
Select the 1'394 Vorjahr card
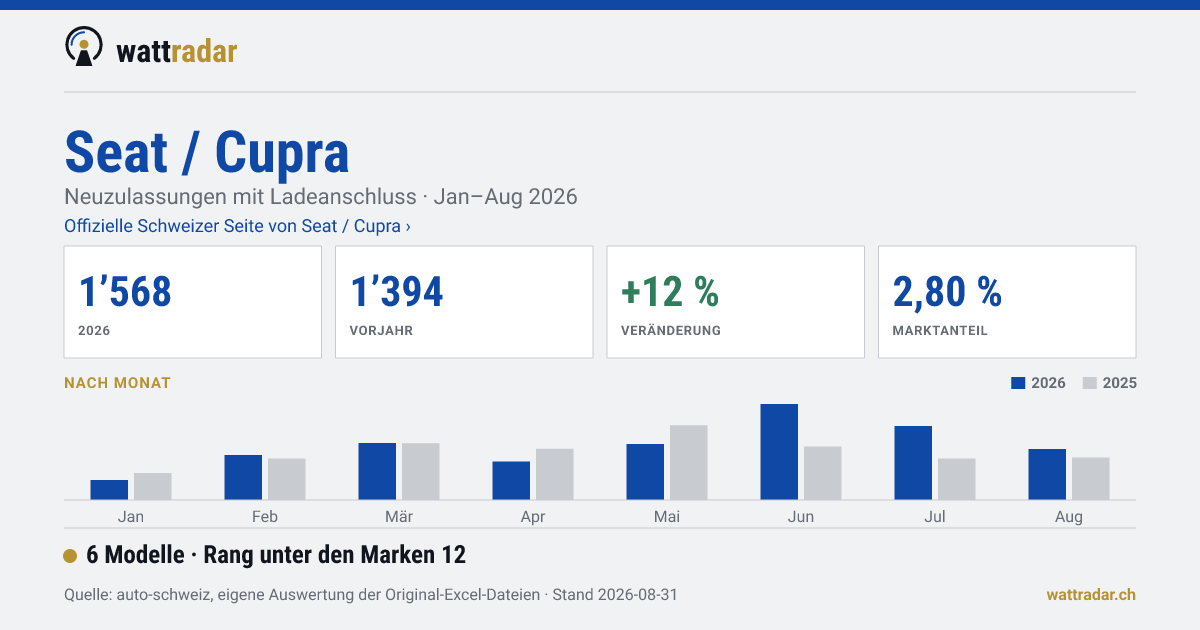[464, 302]
